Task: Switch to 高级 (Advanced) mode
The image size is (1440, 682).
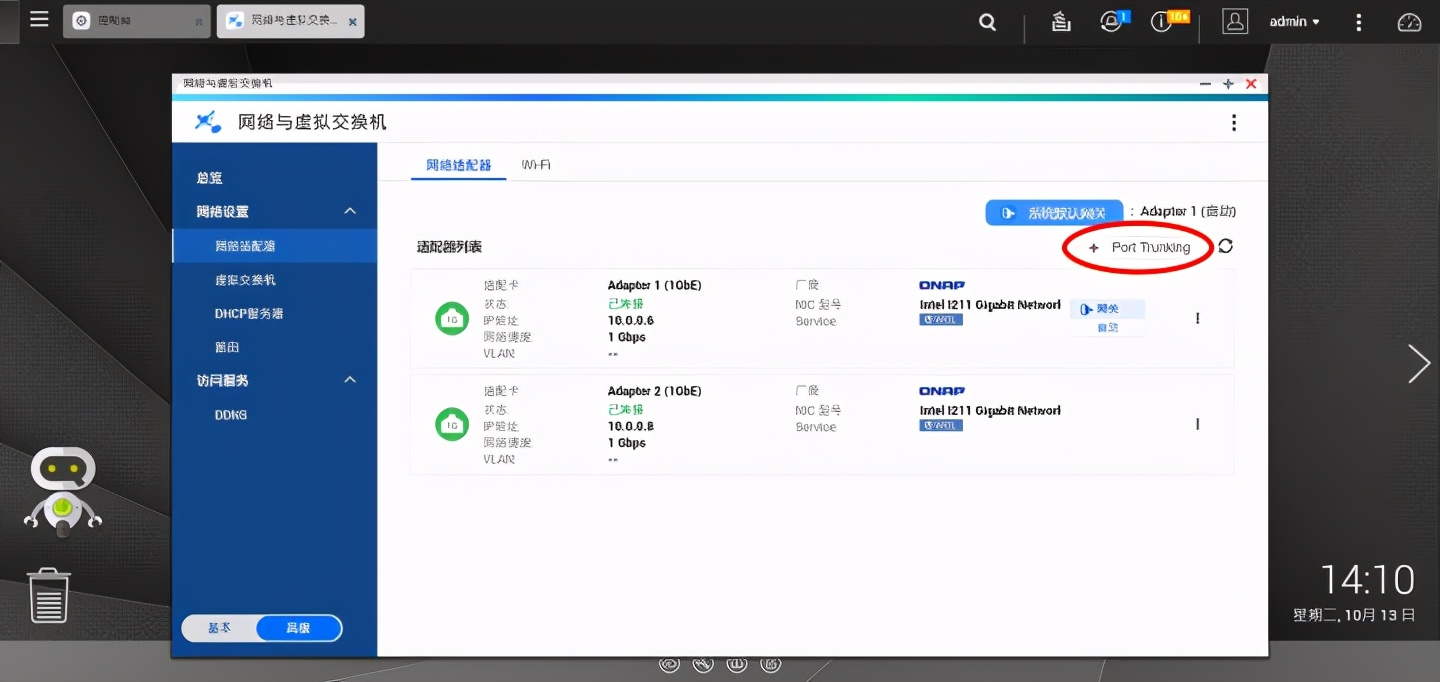Action: coord(298,628)
